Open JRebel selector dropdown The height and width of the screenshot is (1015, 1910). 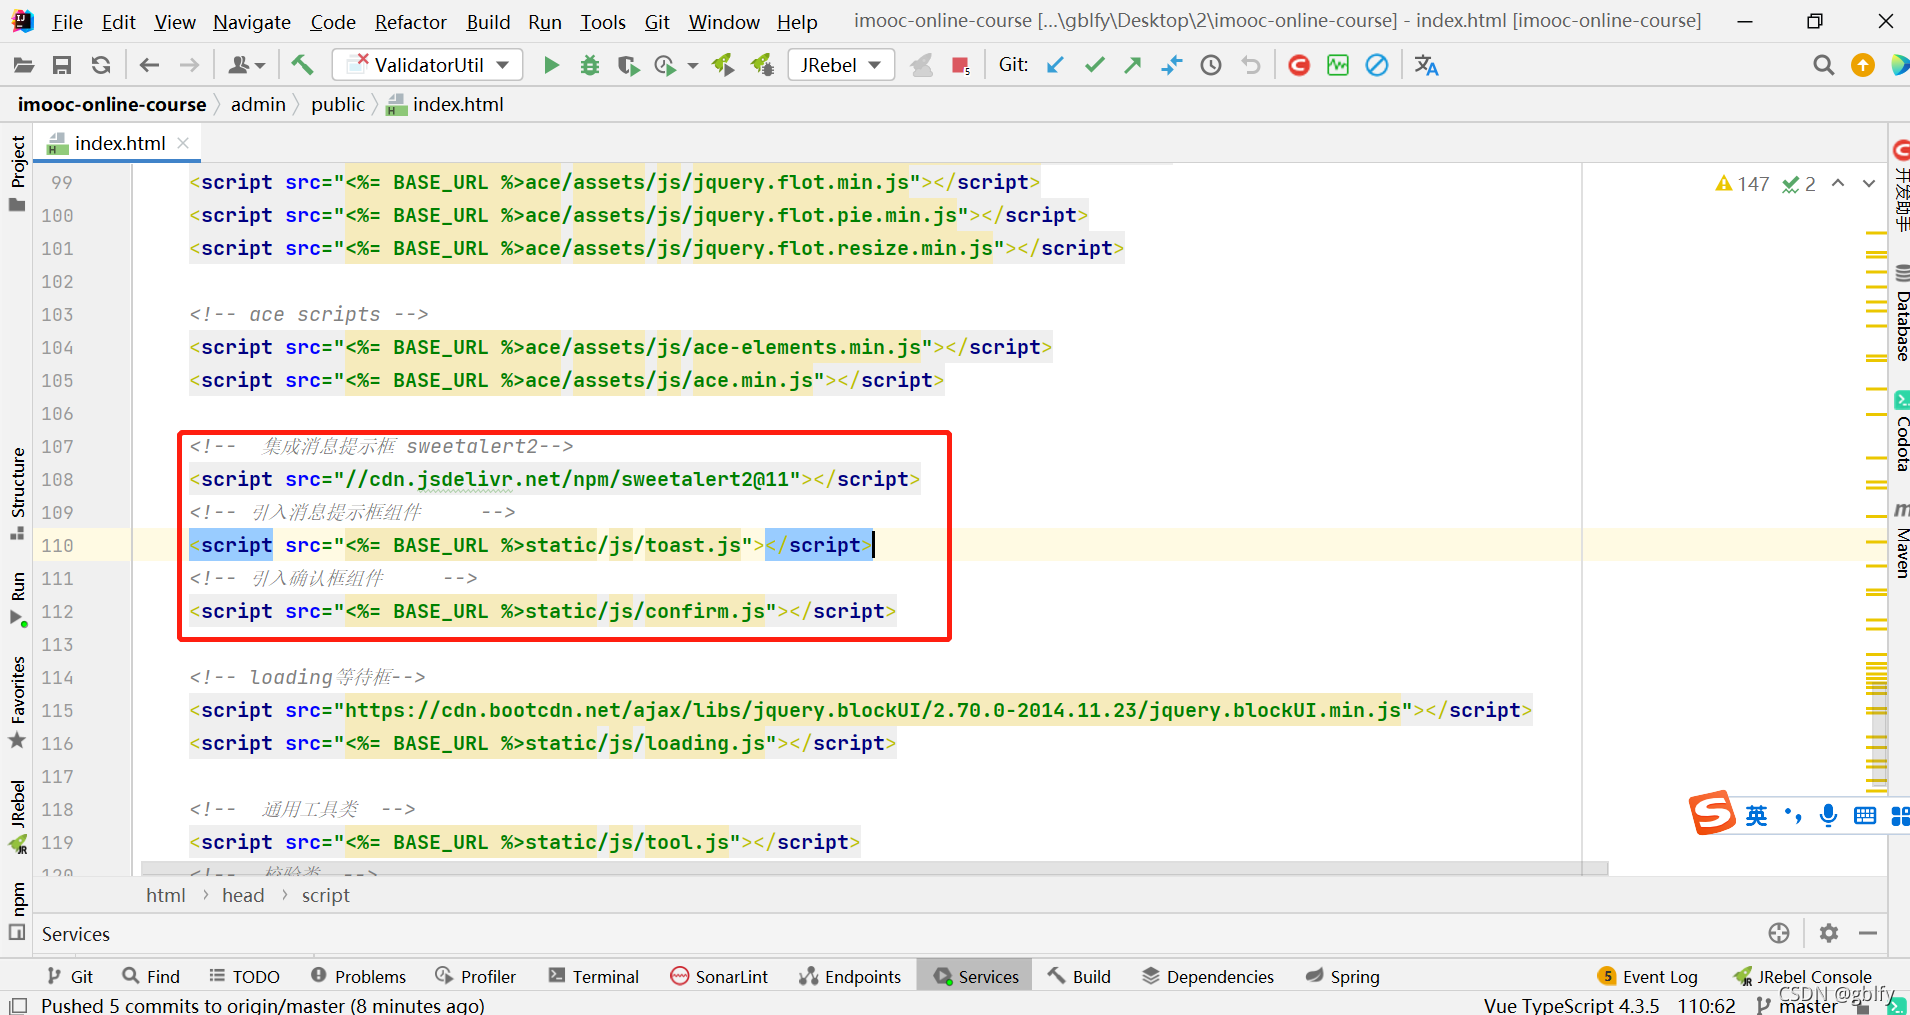[x=841, y=65]
